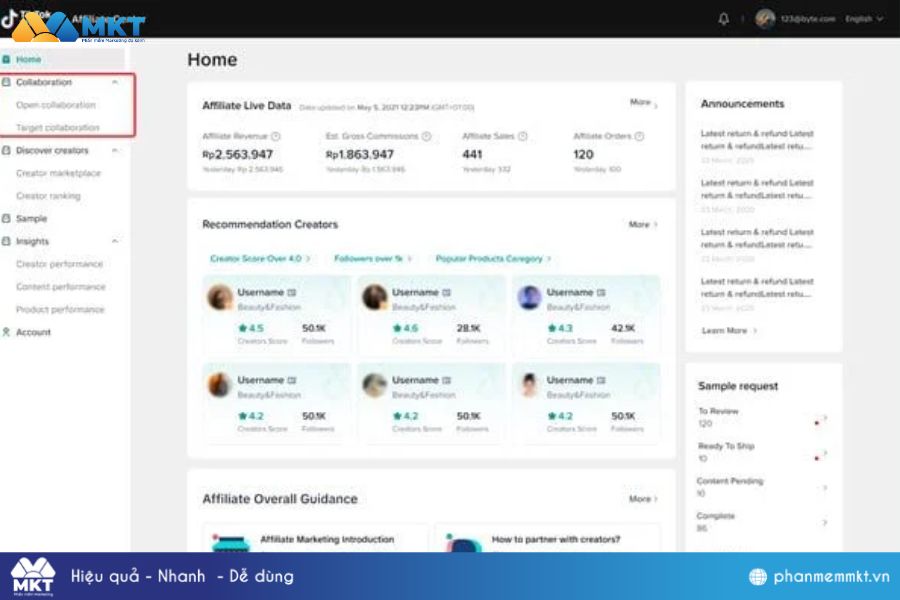Open Target collaboration menu item
Viewport: 900px width, 600px height.
pyautogui.click(x=57, y=127)
